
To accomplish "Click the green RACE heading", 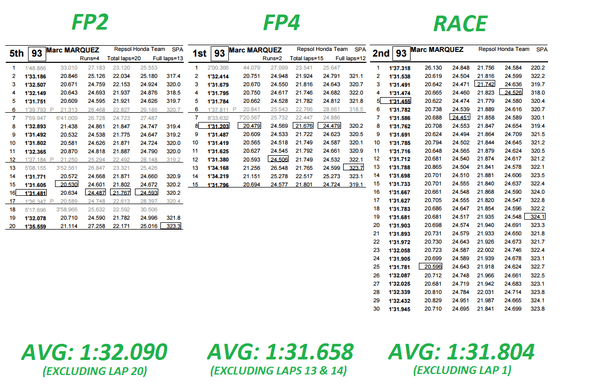I will point(460,24).
